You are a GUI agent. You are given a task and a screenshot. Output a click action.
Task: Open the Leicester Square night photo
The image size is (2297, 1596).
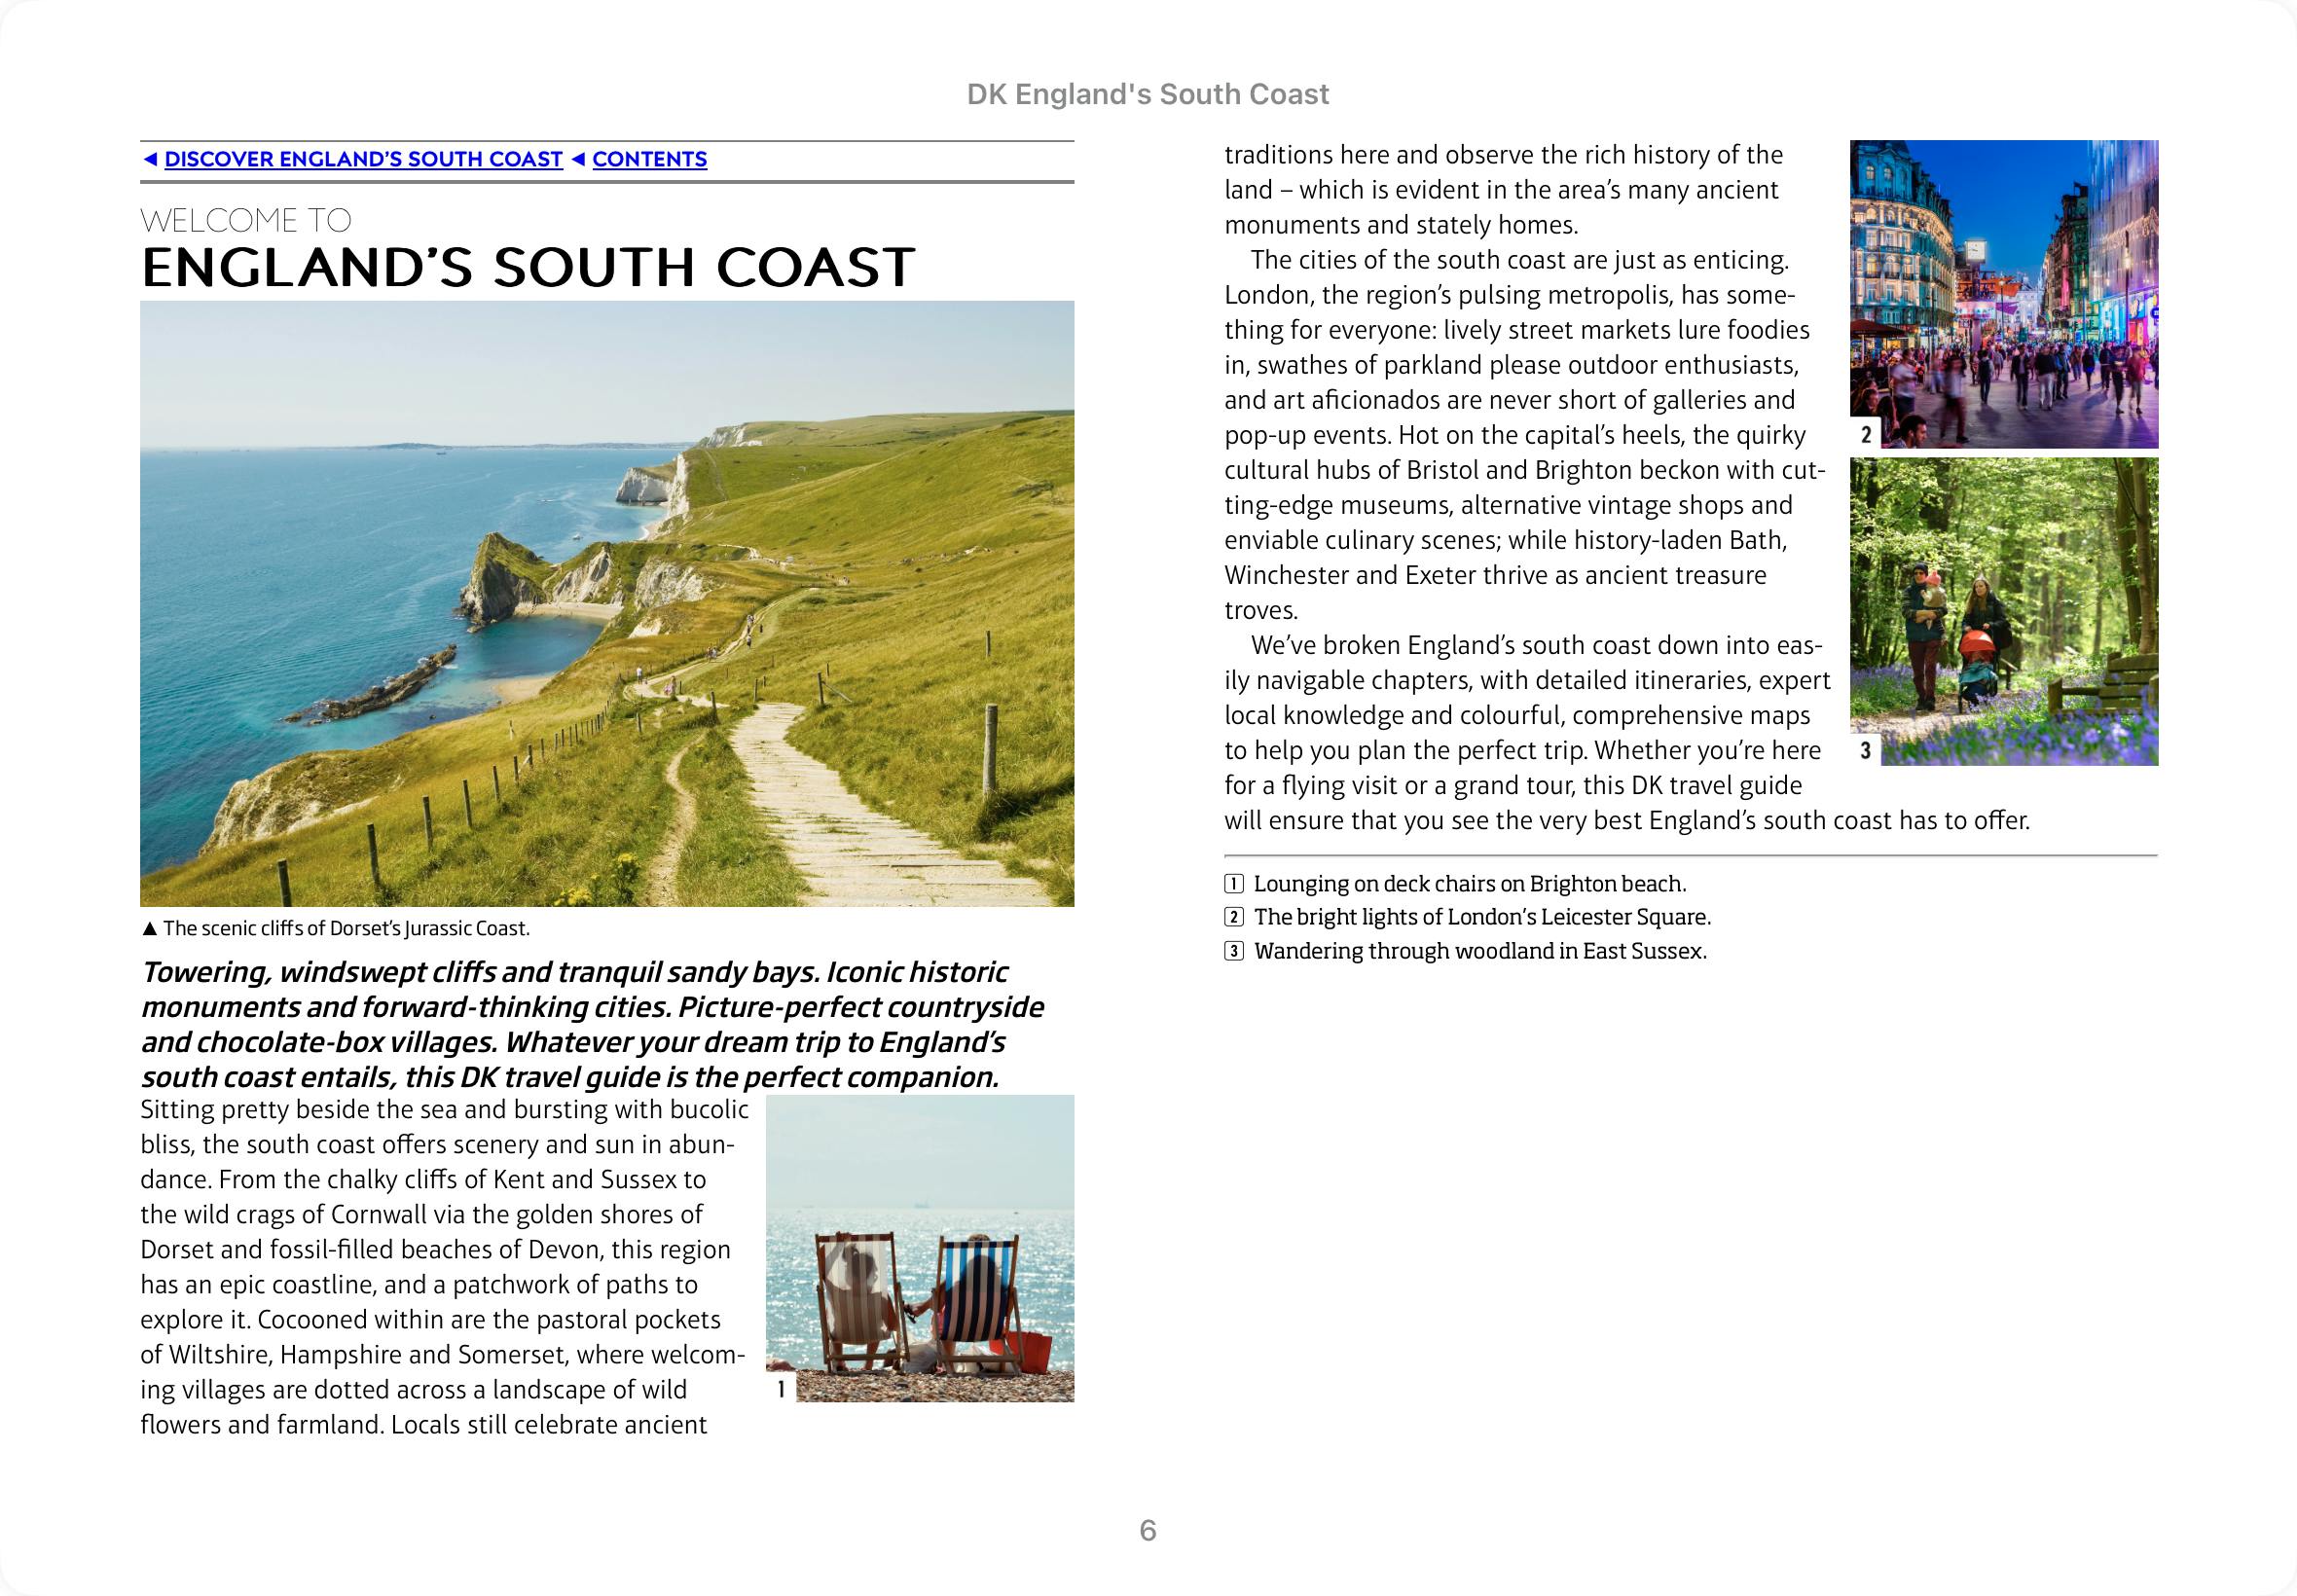click(2003, 293)
